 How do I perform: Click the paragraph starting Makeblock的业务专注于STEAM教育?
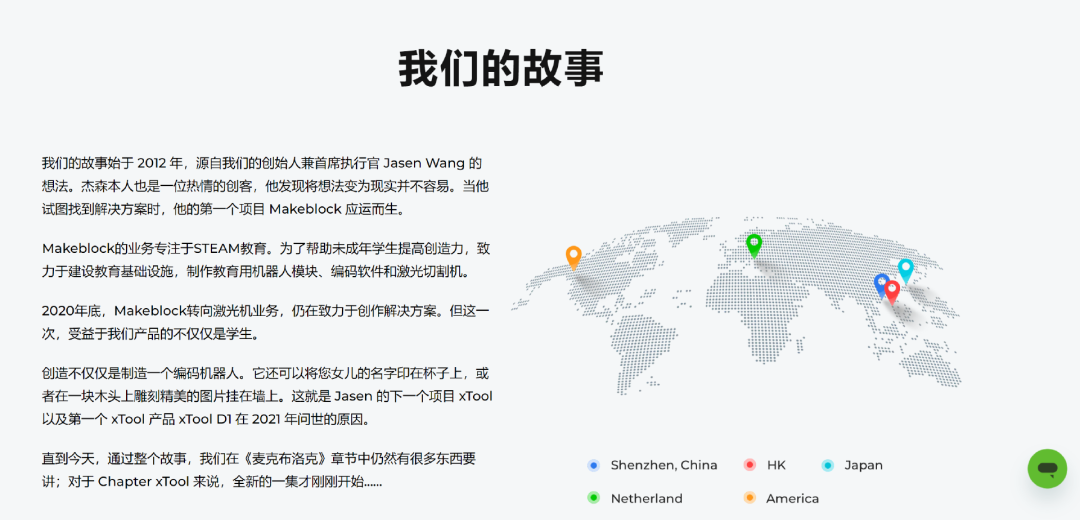(x=266, y=260)
